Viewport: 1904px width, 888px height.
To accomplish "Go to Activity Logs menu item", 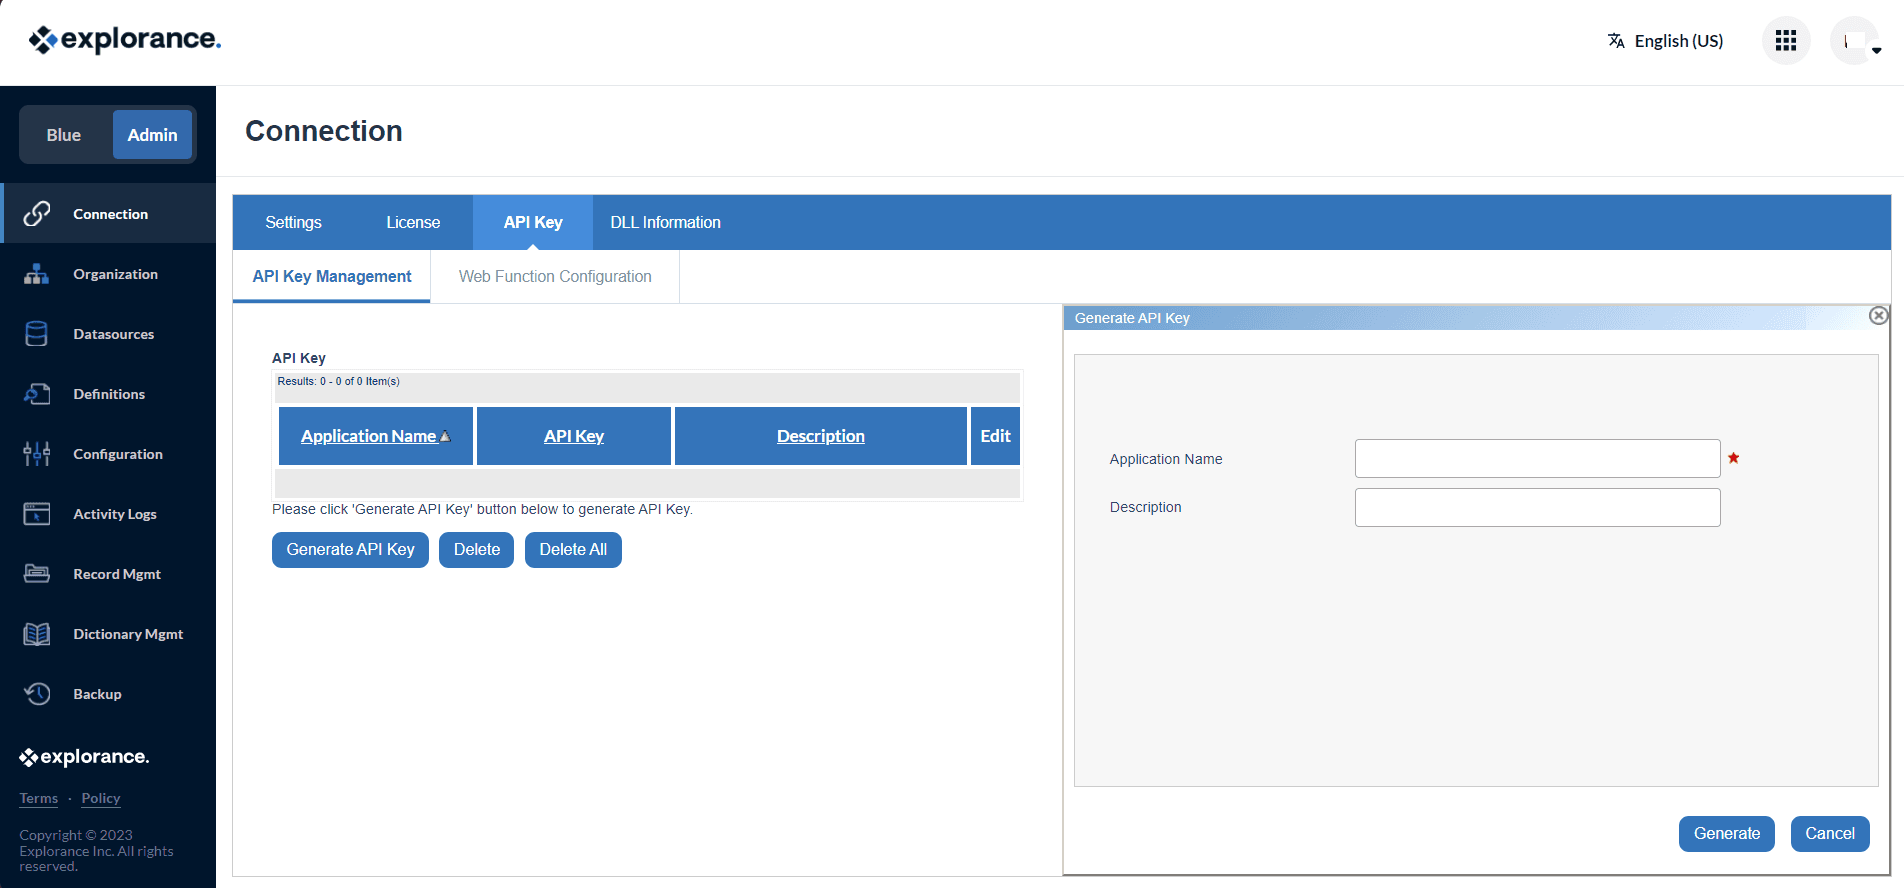I will tap(108, 513).
